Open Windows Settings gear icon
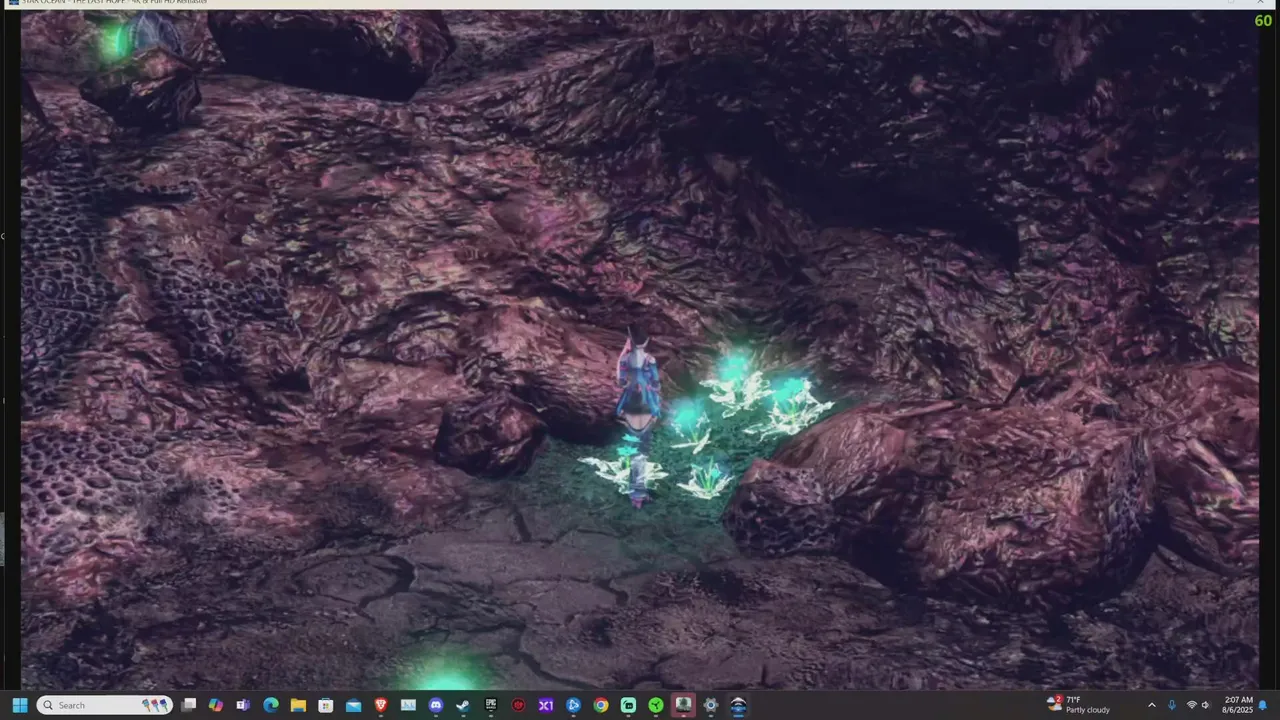This screenshot has height=720, width=1280. click(x=711, y=705)
